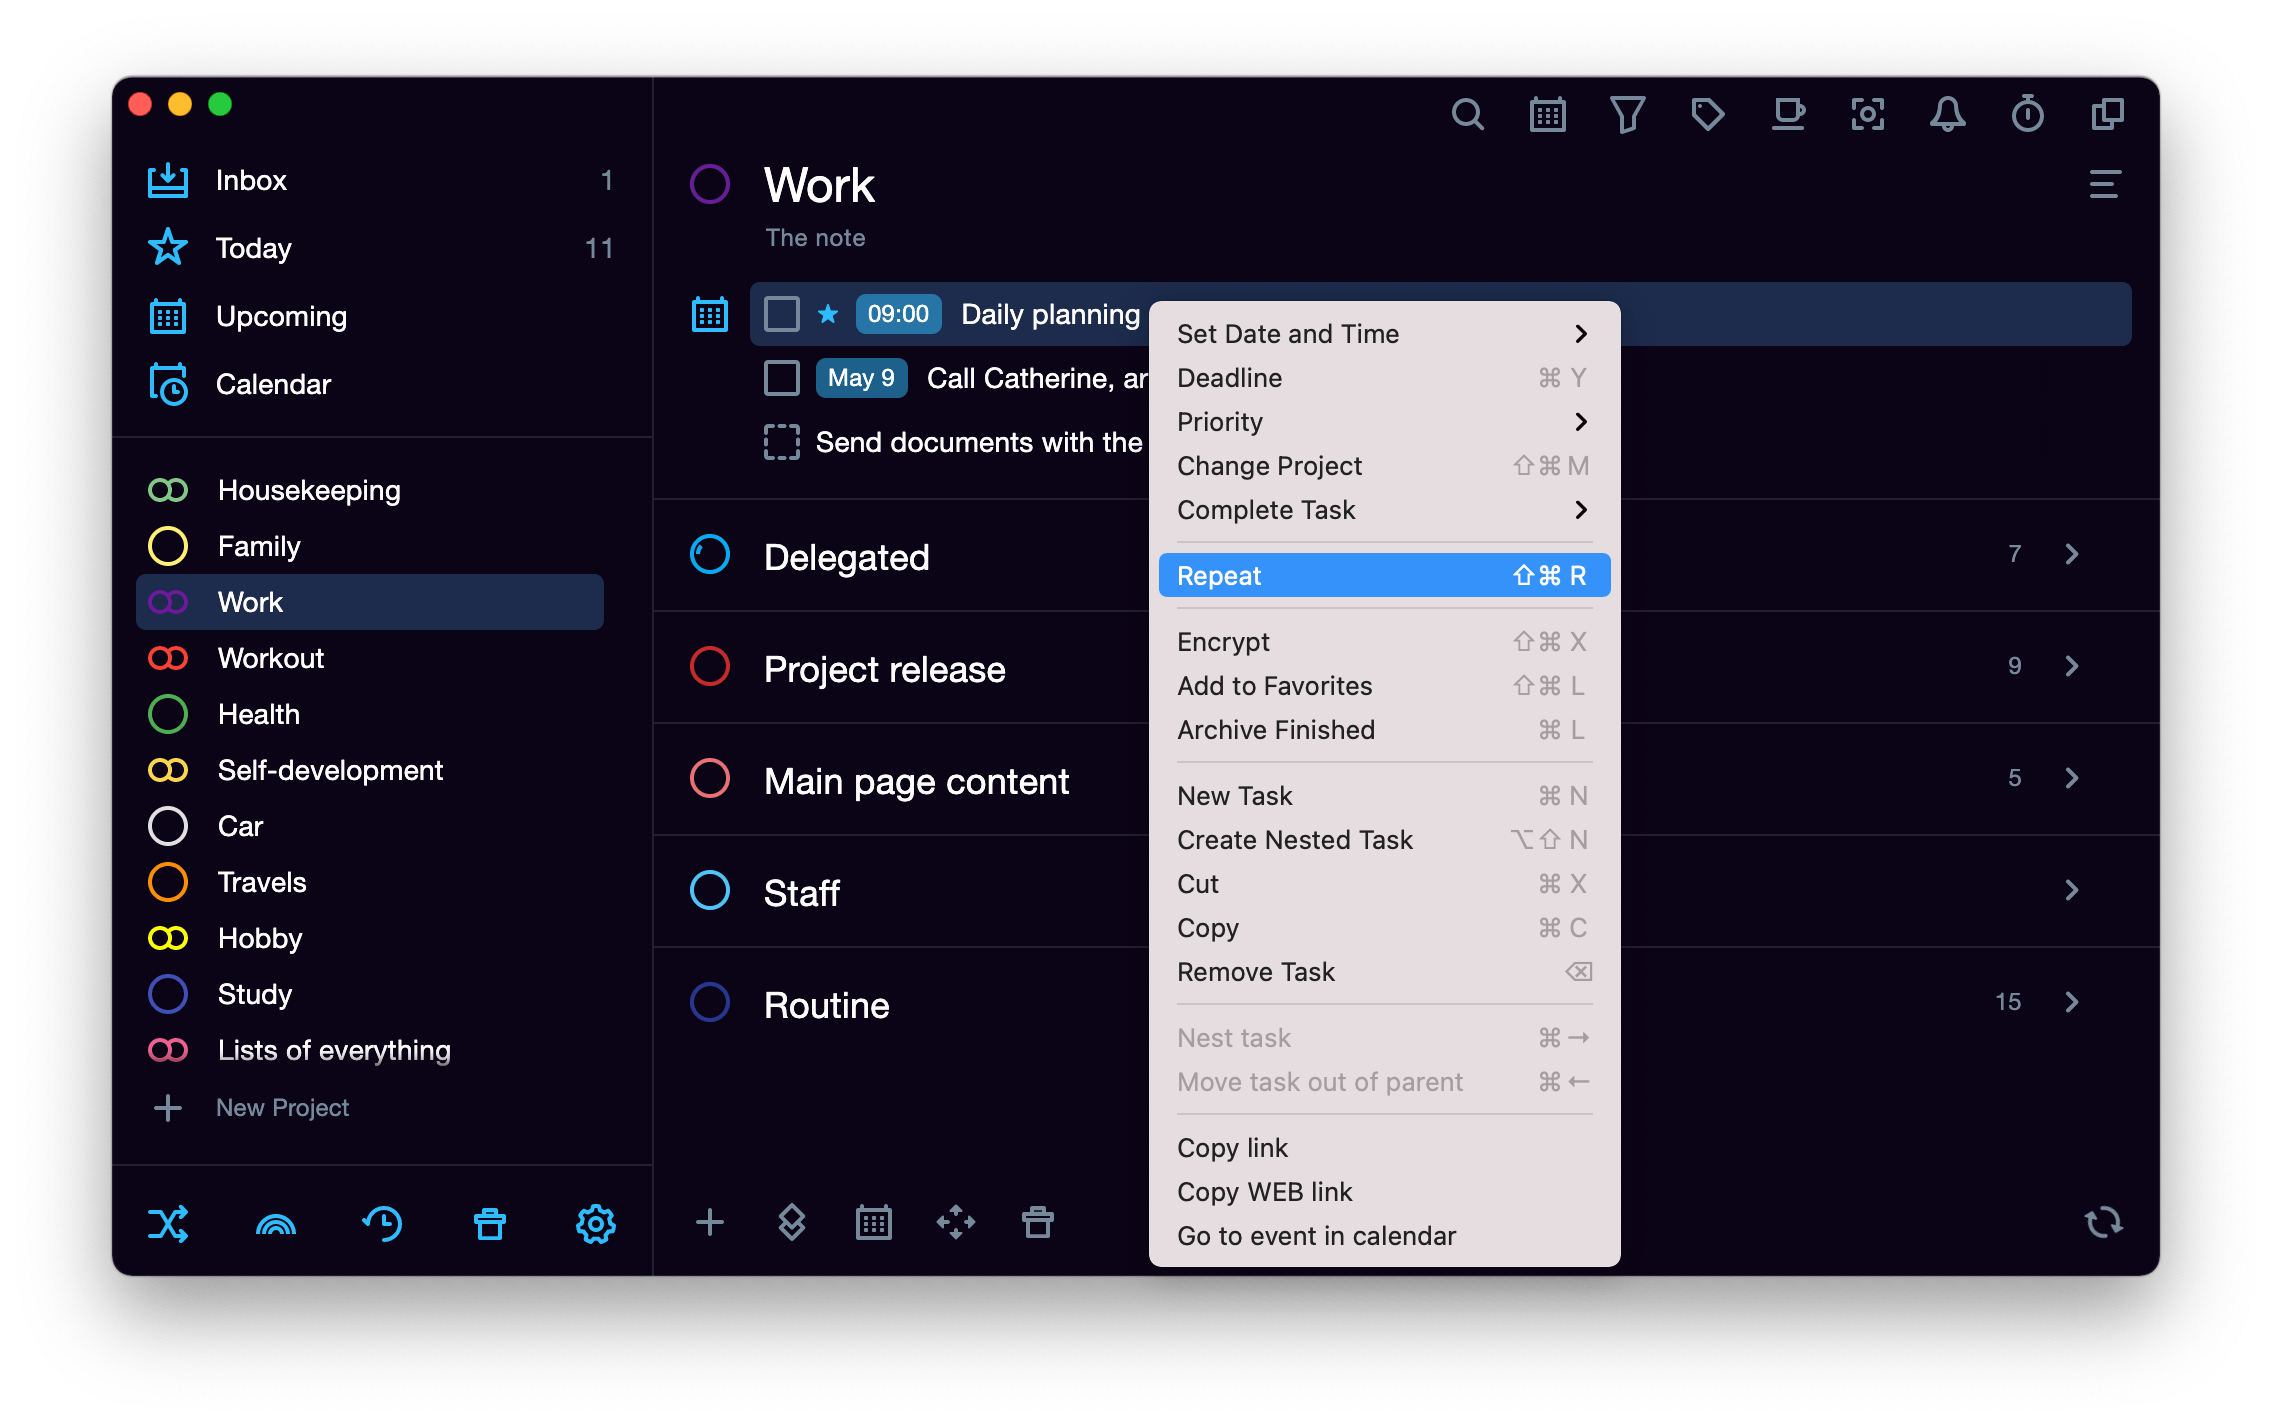Open the Work project list menu icon

(x=2104, y=184)
